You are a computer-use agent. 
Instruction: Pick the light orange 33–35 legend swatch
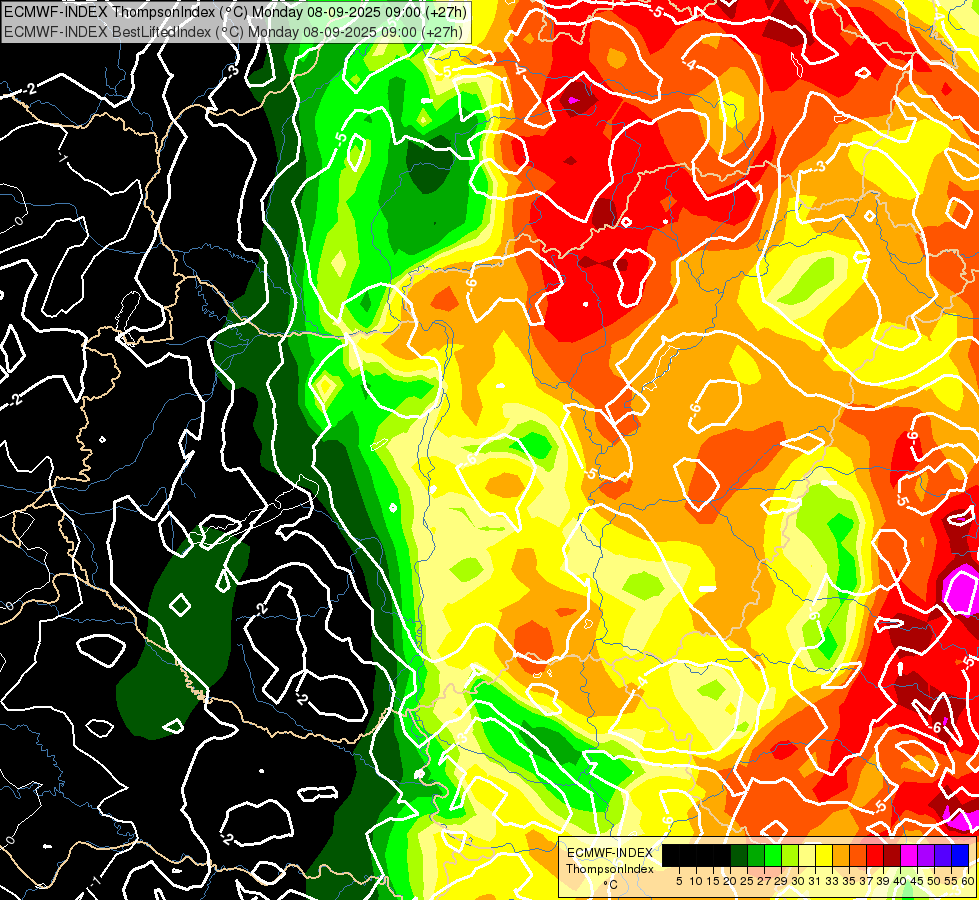(841, 856)
